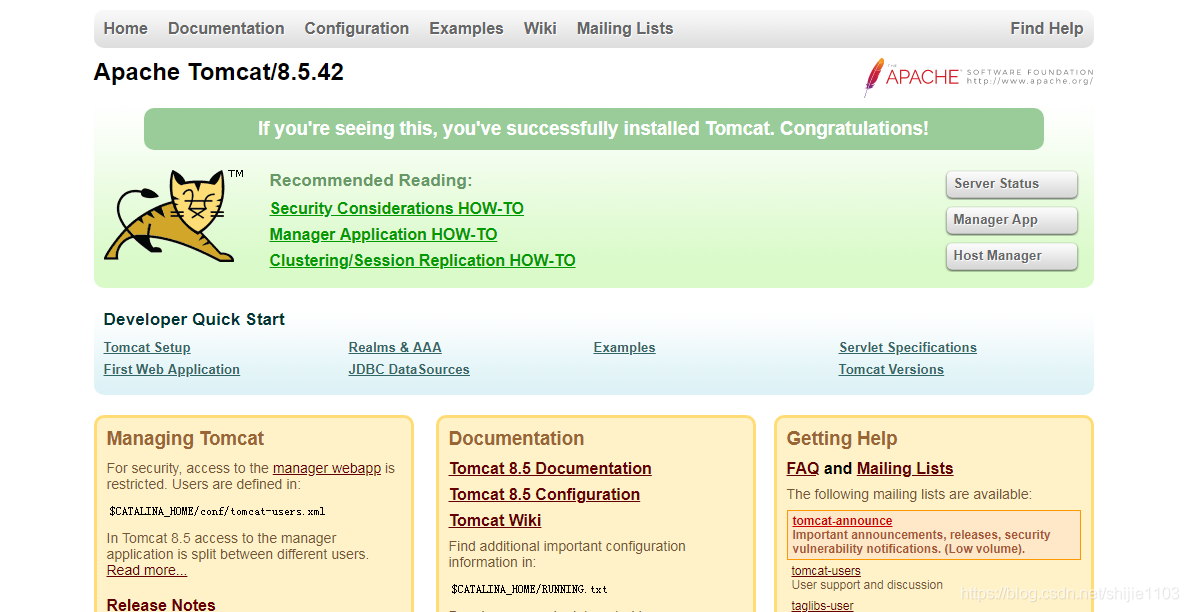Click the Examples link under Developer Quick Start
Viewport: 1189px width, 612px height.
point(624,347)
